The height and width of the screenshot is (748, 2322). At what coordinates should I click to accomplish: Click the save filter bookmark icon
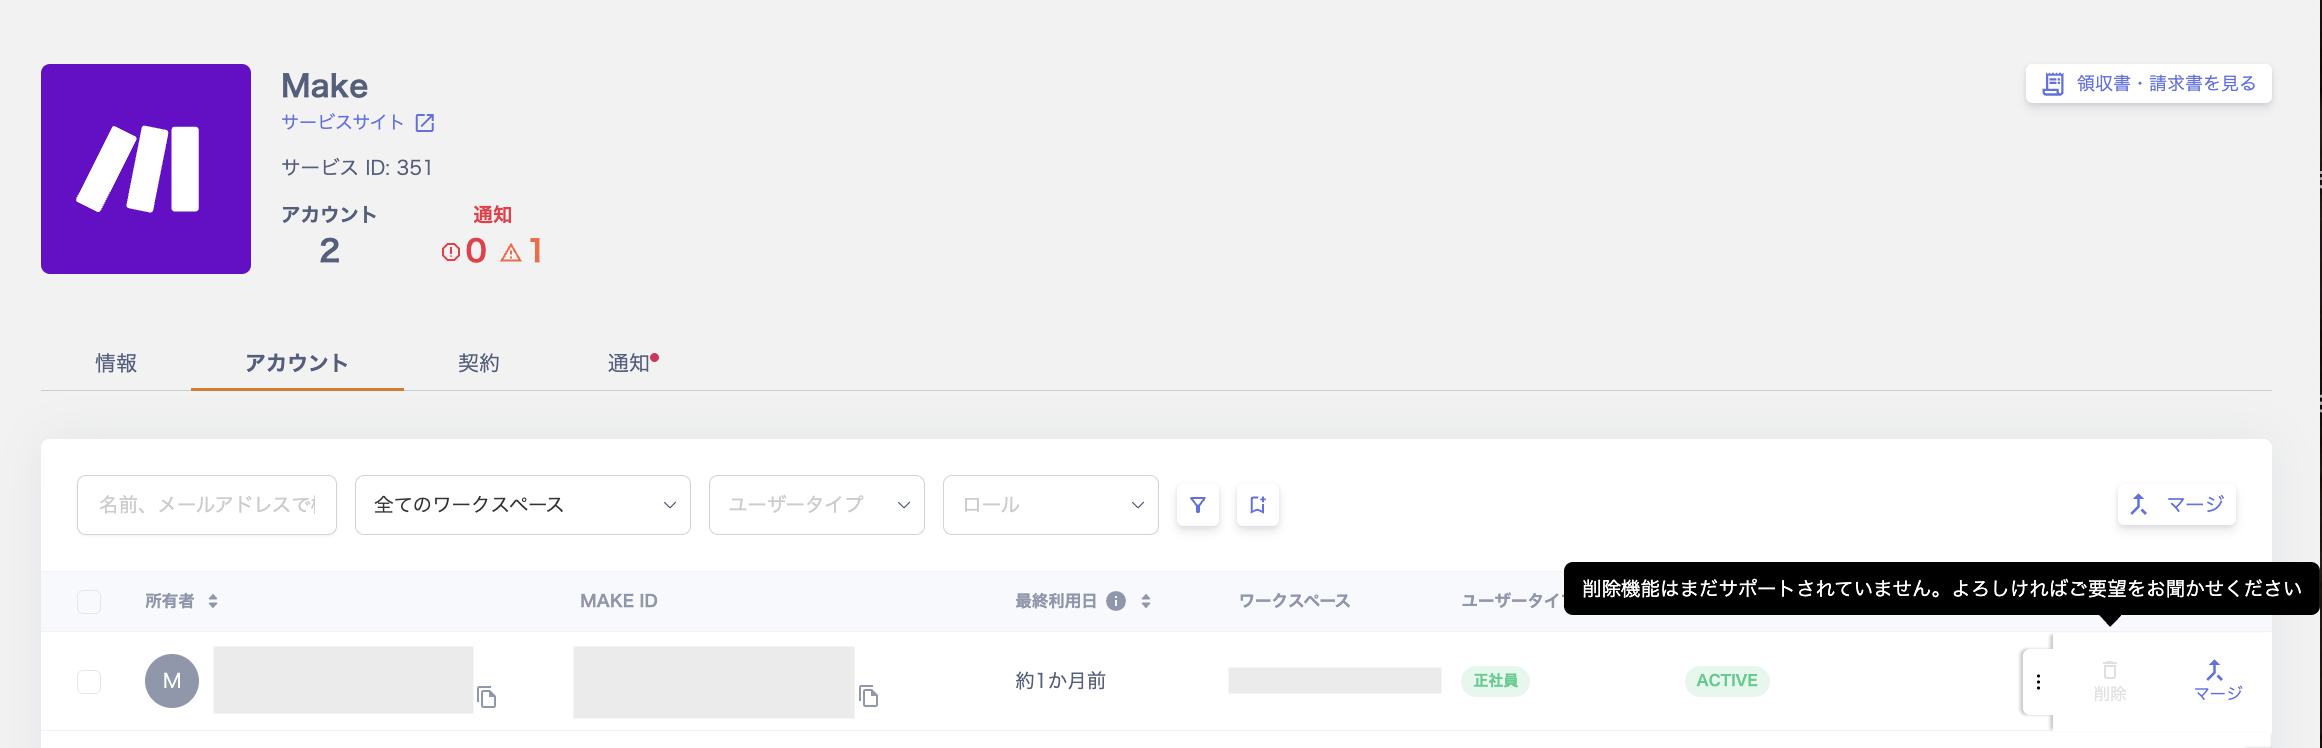[x=1258, y=505]
